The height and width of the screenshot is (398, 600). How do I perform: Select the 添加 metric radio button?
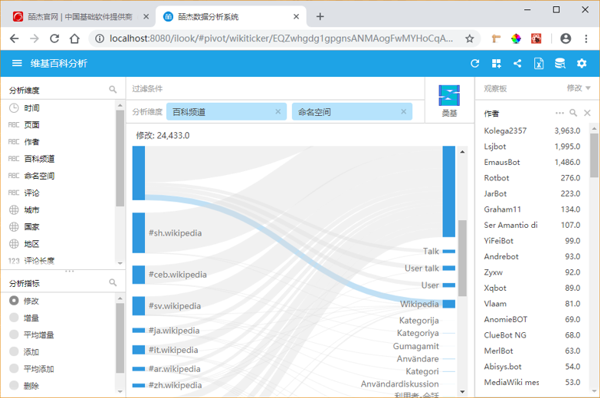point(14,351)
